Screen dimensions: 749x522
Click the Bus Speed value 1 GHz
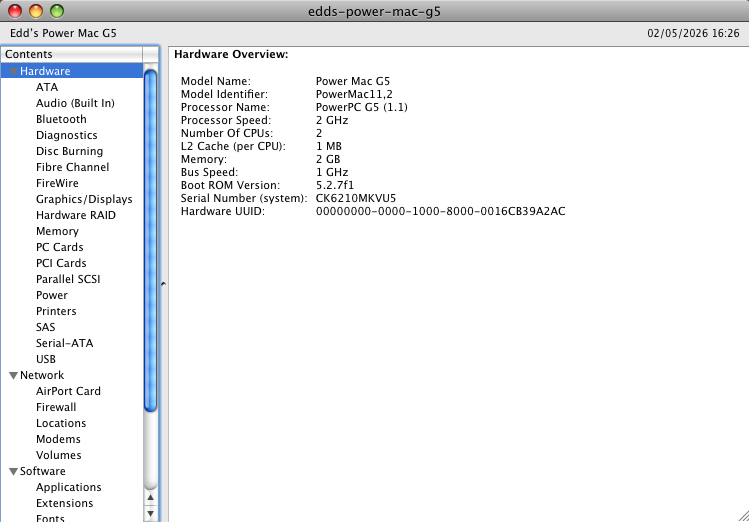coord(332,172)
